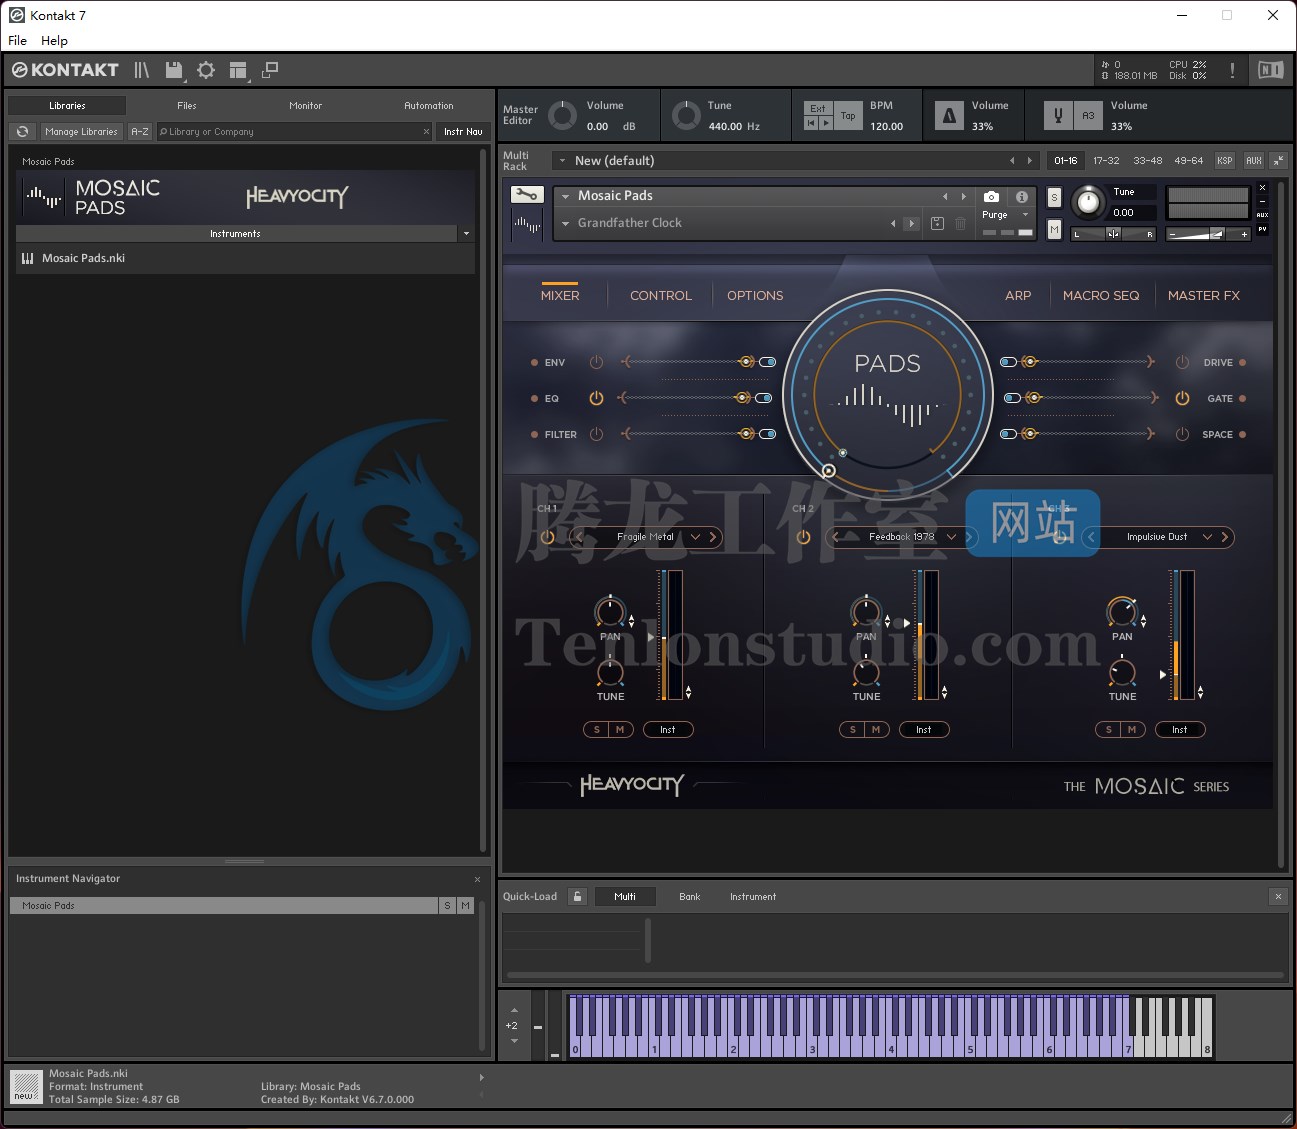Screen dimensions: 1297x1129
Task: Click the exclamation panic button
Action: point(1232,70)
